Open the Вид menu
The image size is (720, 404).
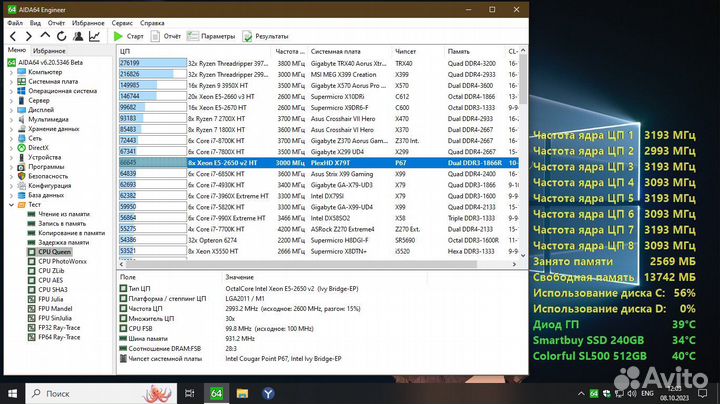tap(35, 23)
